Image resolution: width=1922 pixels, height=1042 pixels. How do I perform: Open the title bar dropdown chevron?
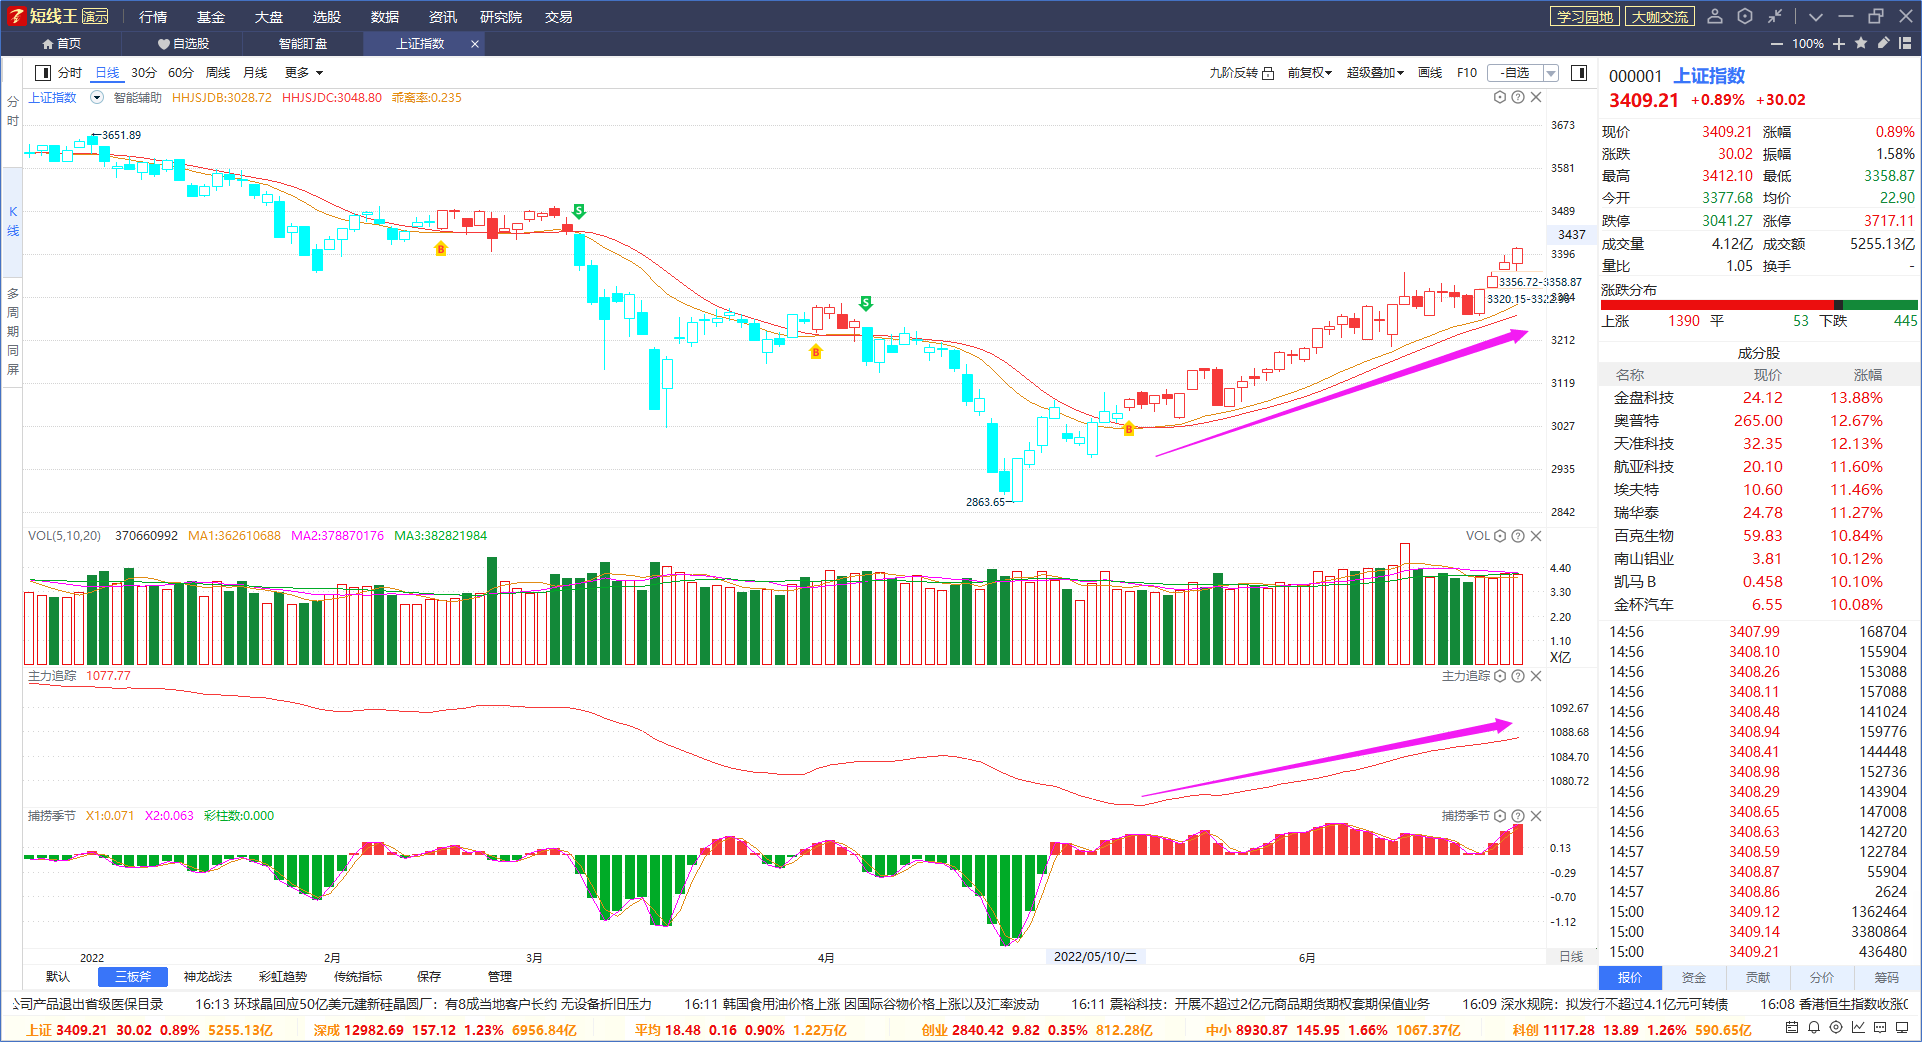(1816, 16)
